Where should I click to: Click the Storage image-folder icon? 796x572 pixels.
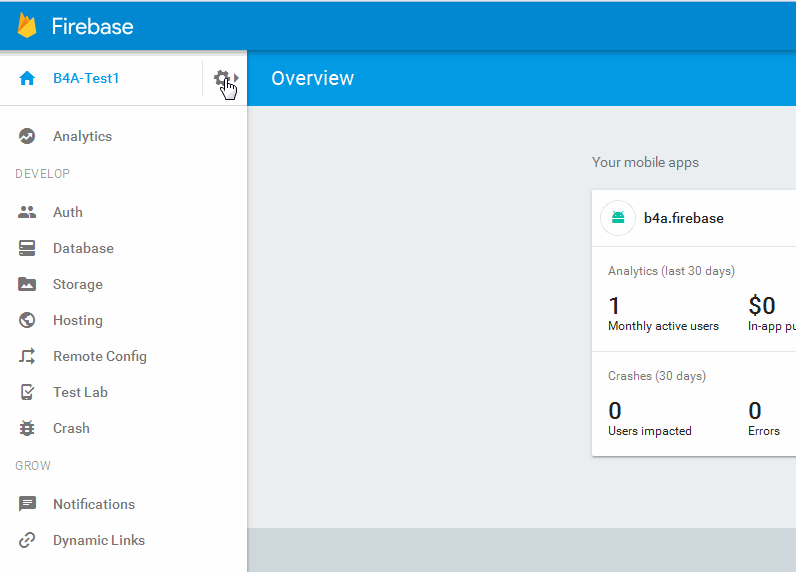[x=27, y=284]
